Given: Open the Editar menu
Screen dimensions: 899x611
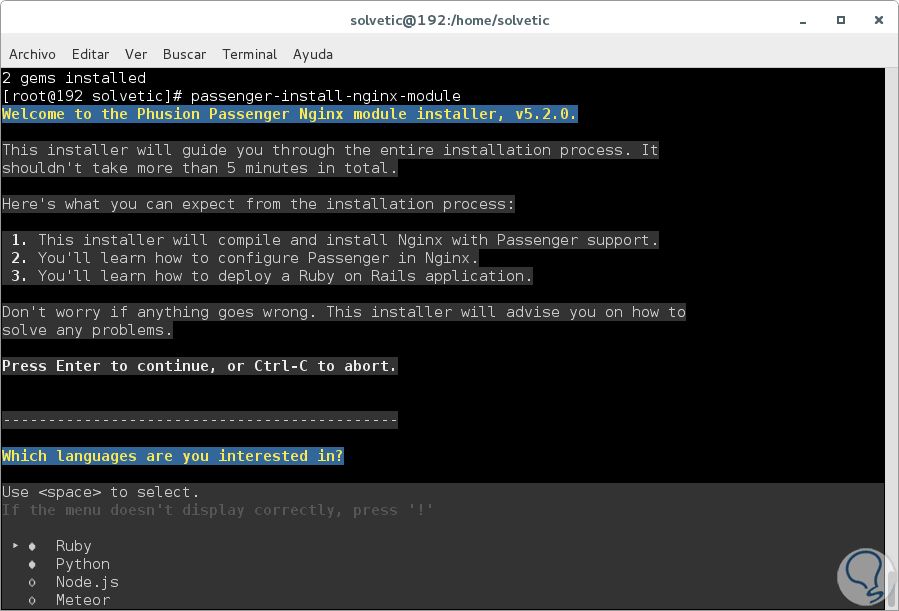Looking at the screenshot, I should click(x=90, y=54).
